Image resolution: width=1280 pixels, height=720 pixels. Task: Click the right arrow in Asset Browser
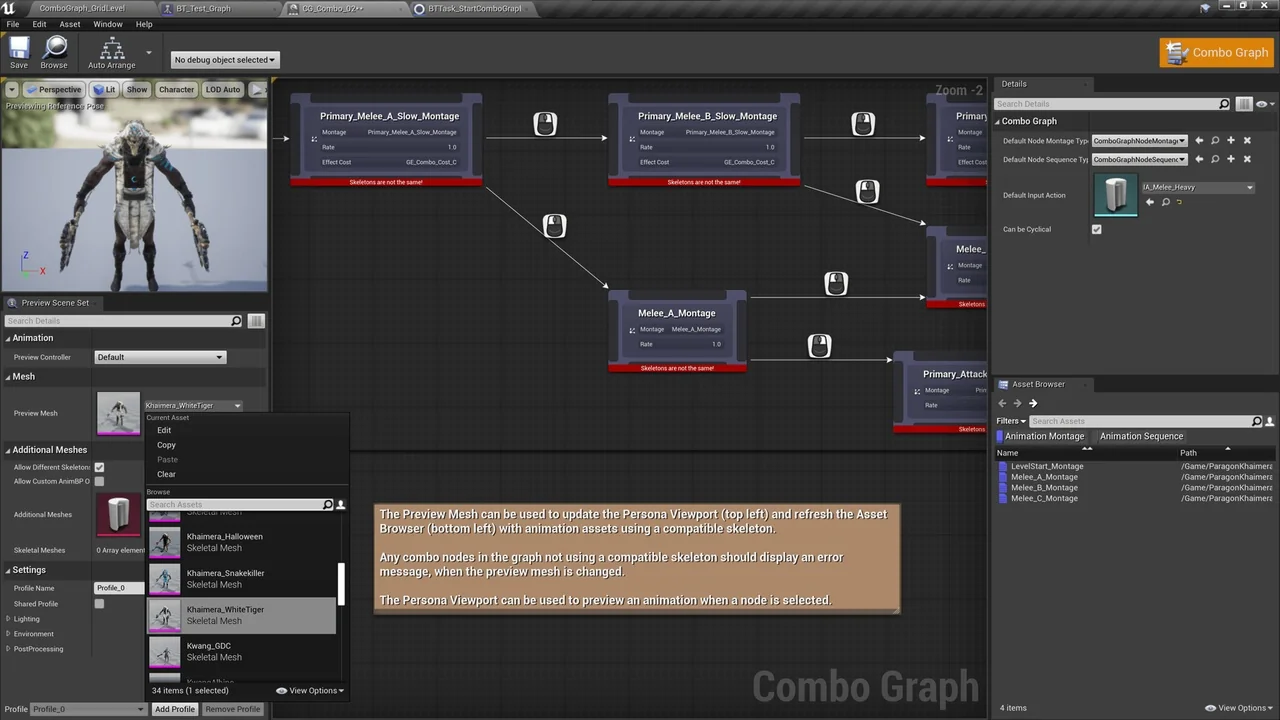click(1033, 402)
